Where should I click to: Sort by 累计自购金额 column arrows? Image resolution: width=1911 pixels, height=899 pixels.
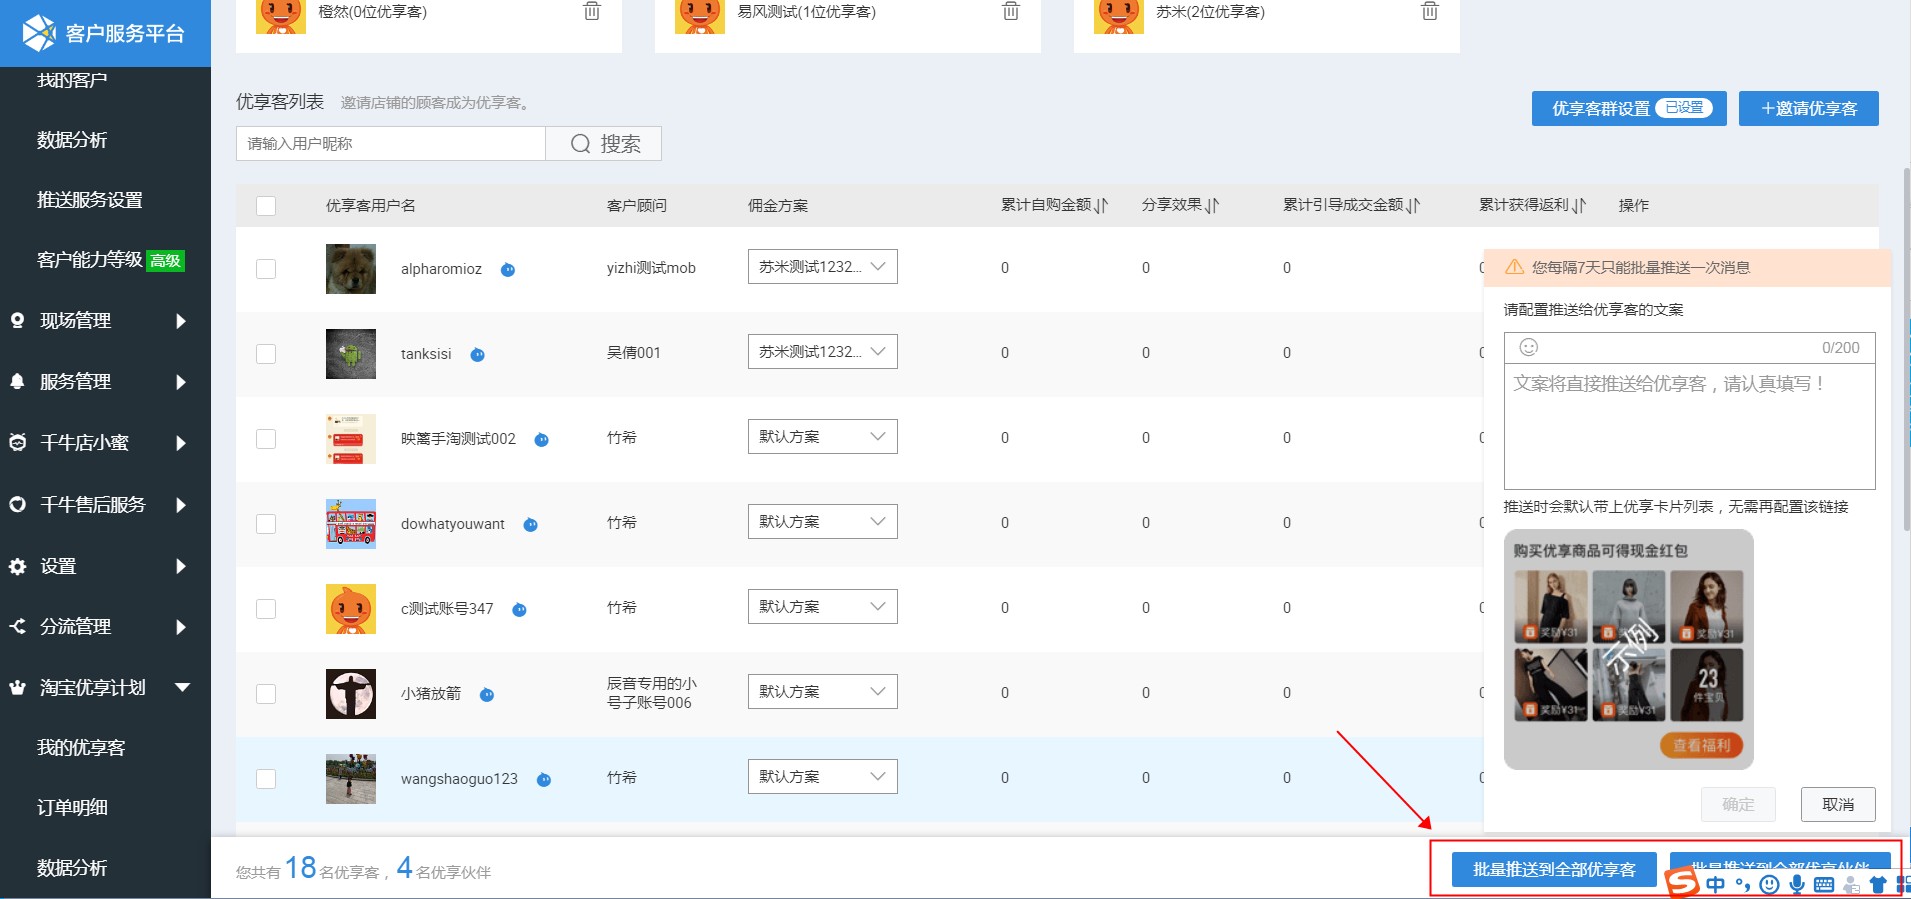(x=1101, y=206)
